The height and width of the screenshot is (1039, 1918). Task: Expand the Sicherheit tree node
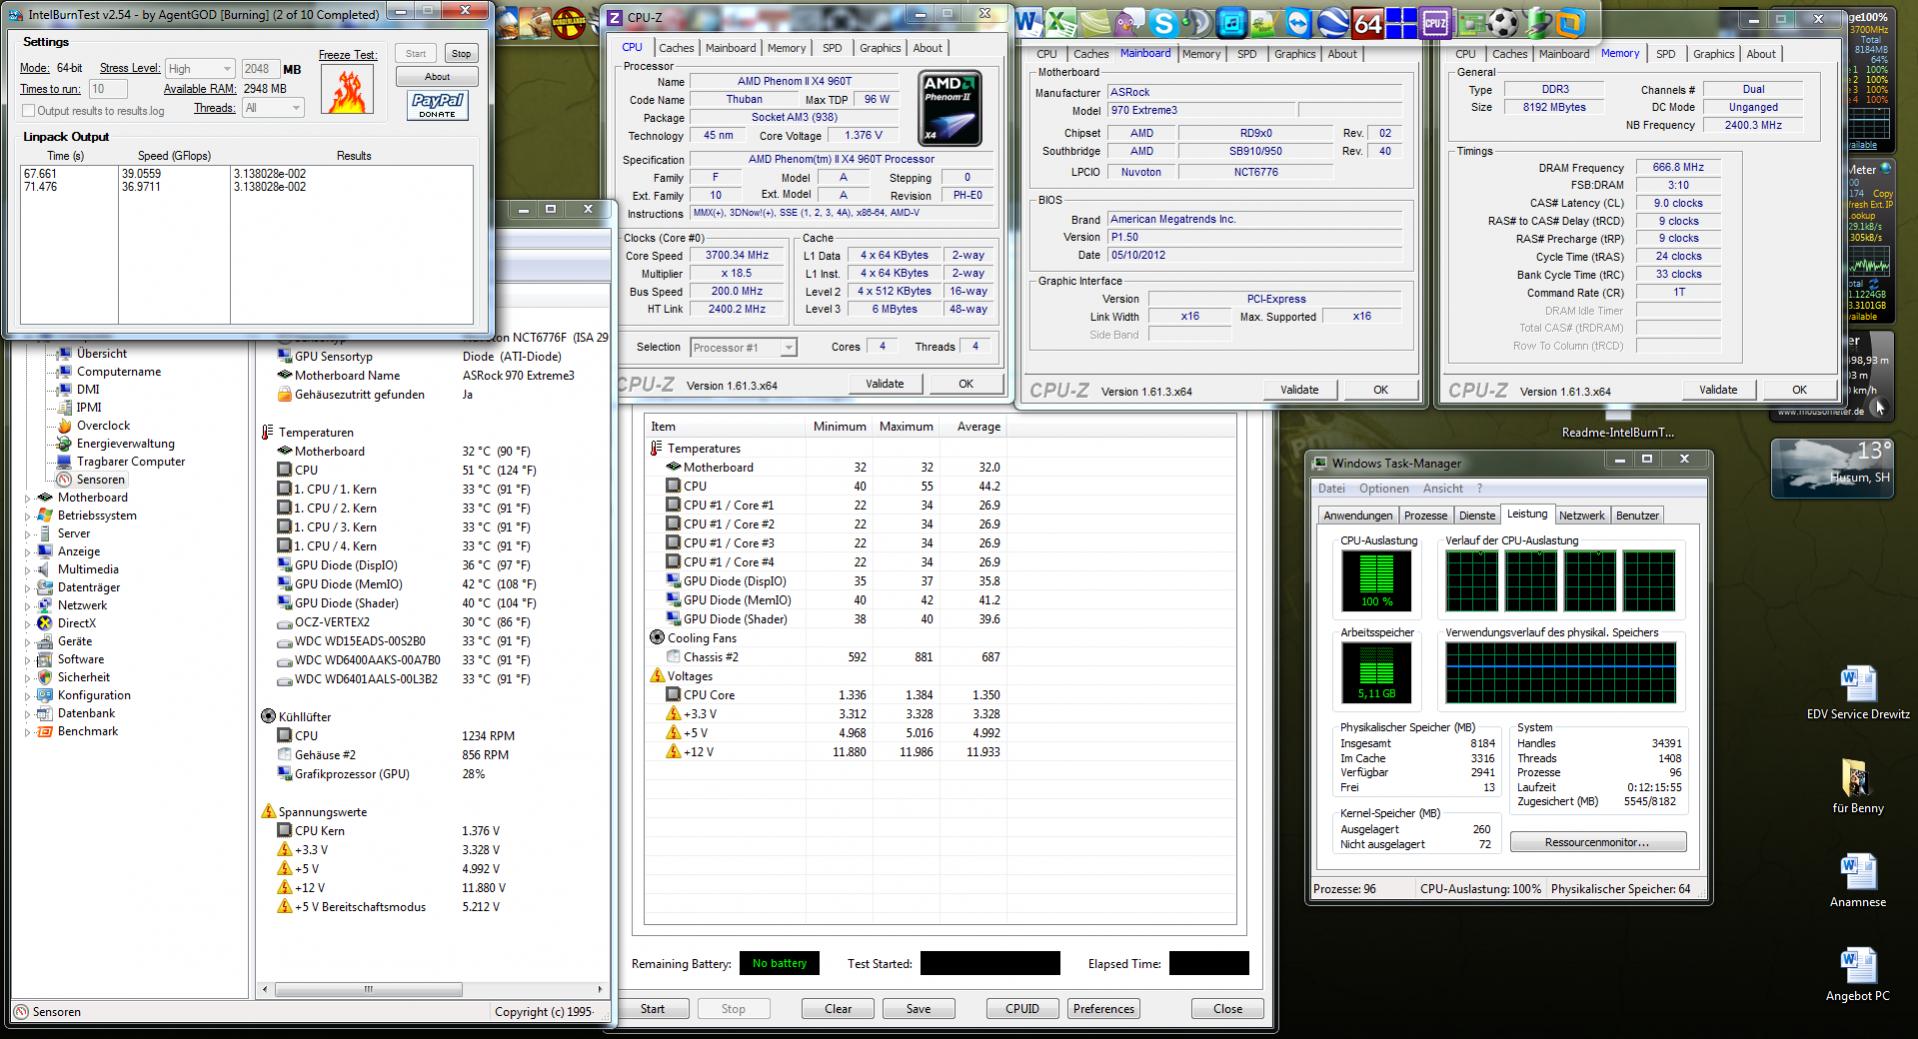[27, 678]
